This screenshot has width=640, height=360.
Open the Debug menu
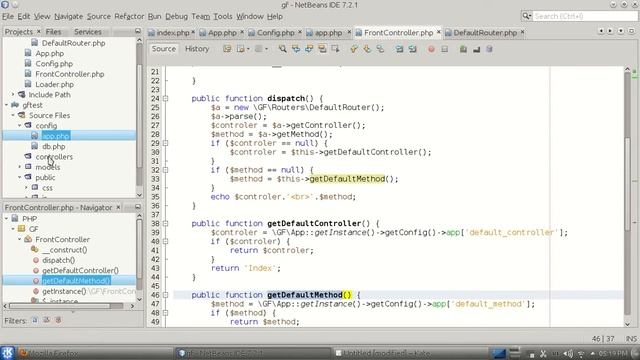tap(176, 16)
